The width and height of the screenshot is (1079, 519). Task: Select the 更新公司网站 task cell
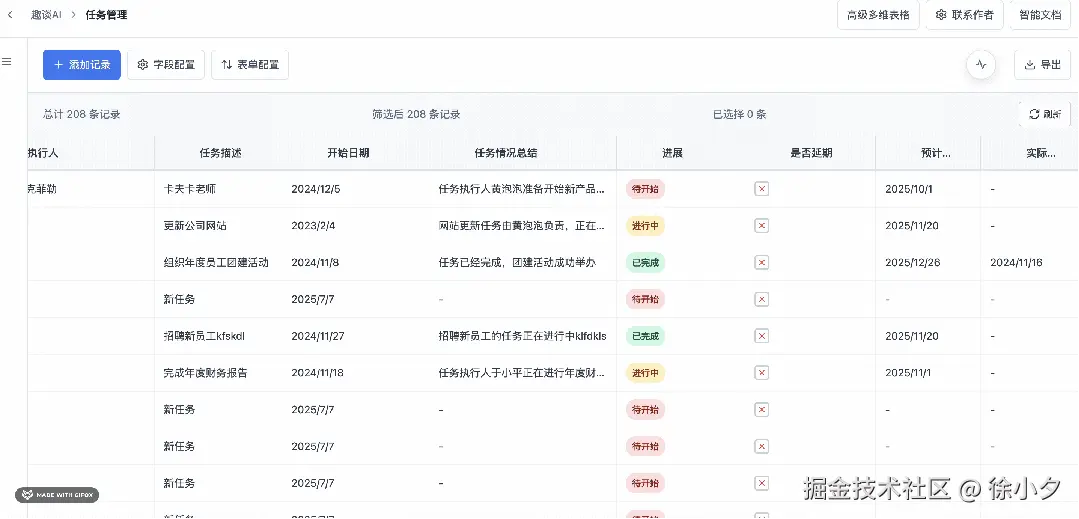(195, 226)
